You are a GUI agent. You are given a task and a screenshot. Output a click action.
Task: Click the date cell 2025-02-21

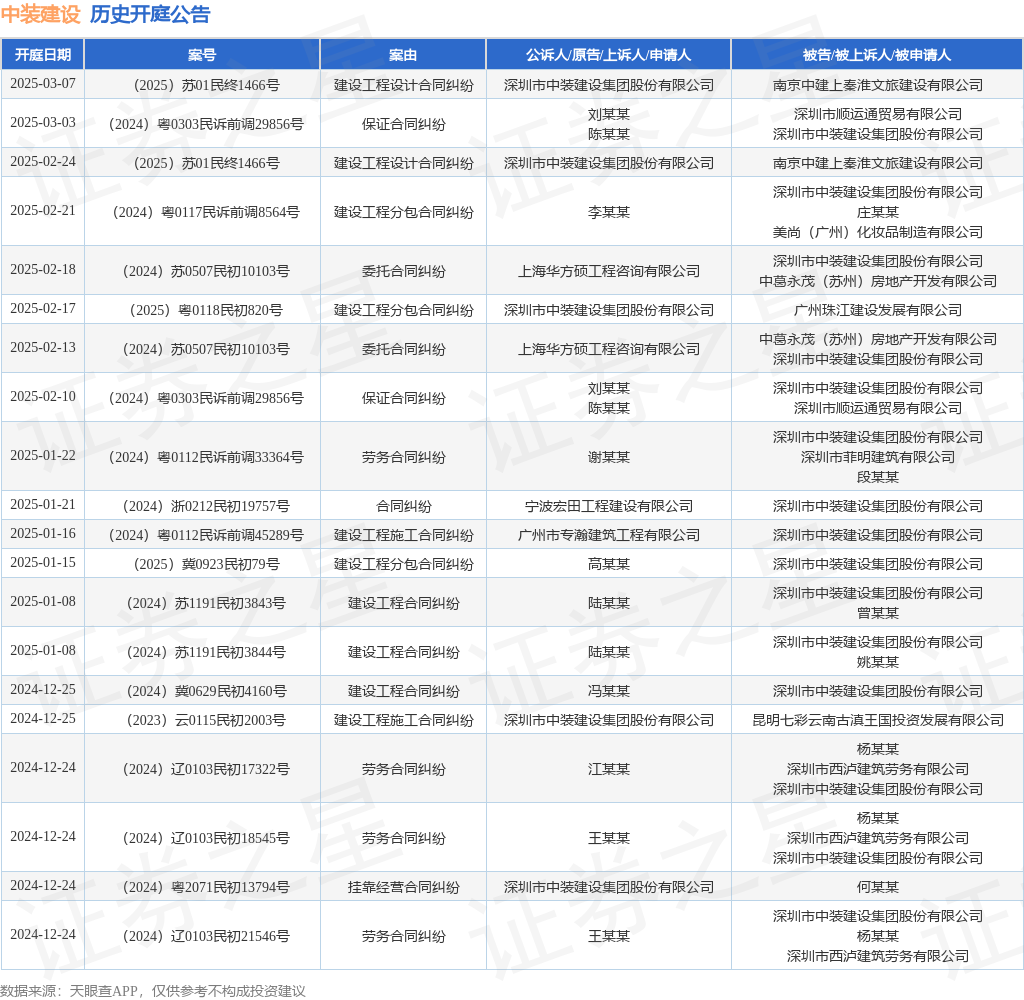[42, 210]
